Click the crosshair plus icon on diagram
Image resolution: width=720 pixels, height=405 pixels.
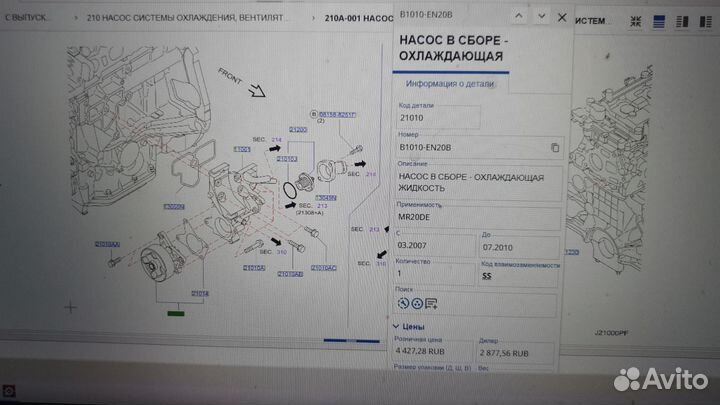70,307
